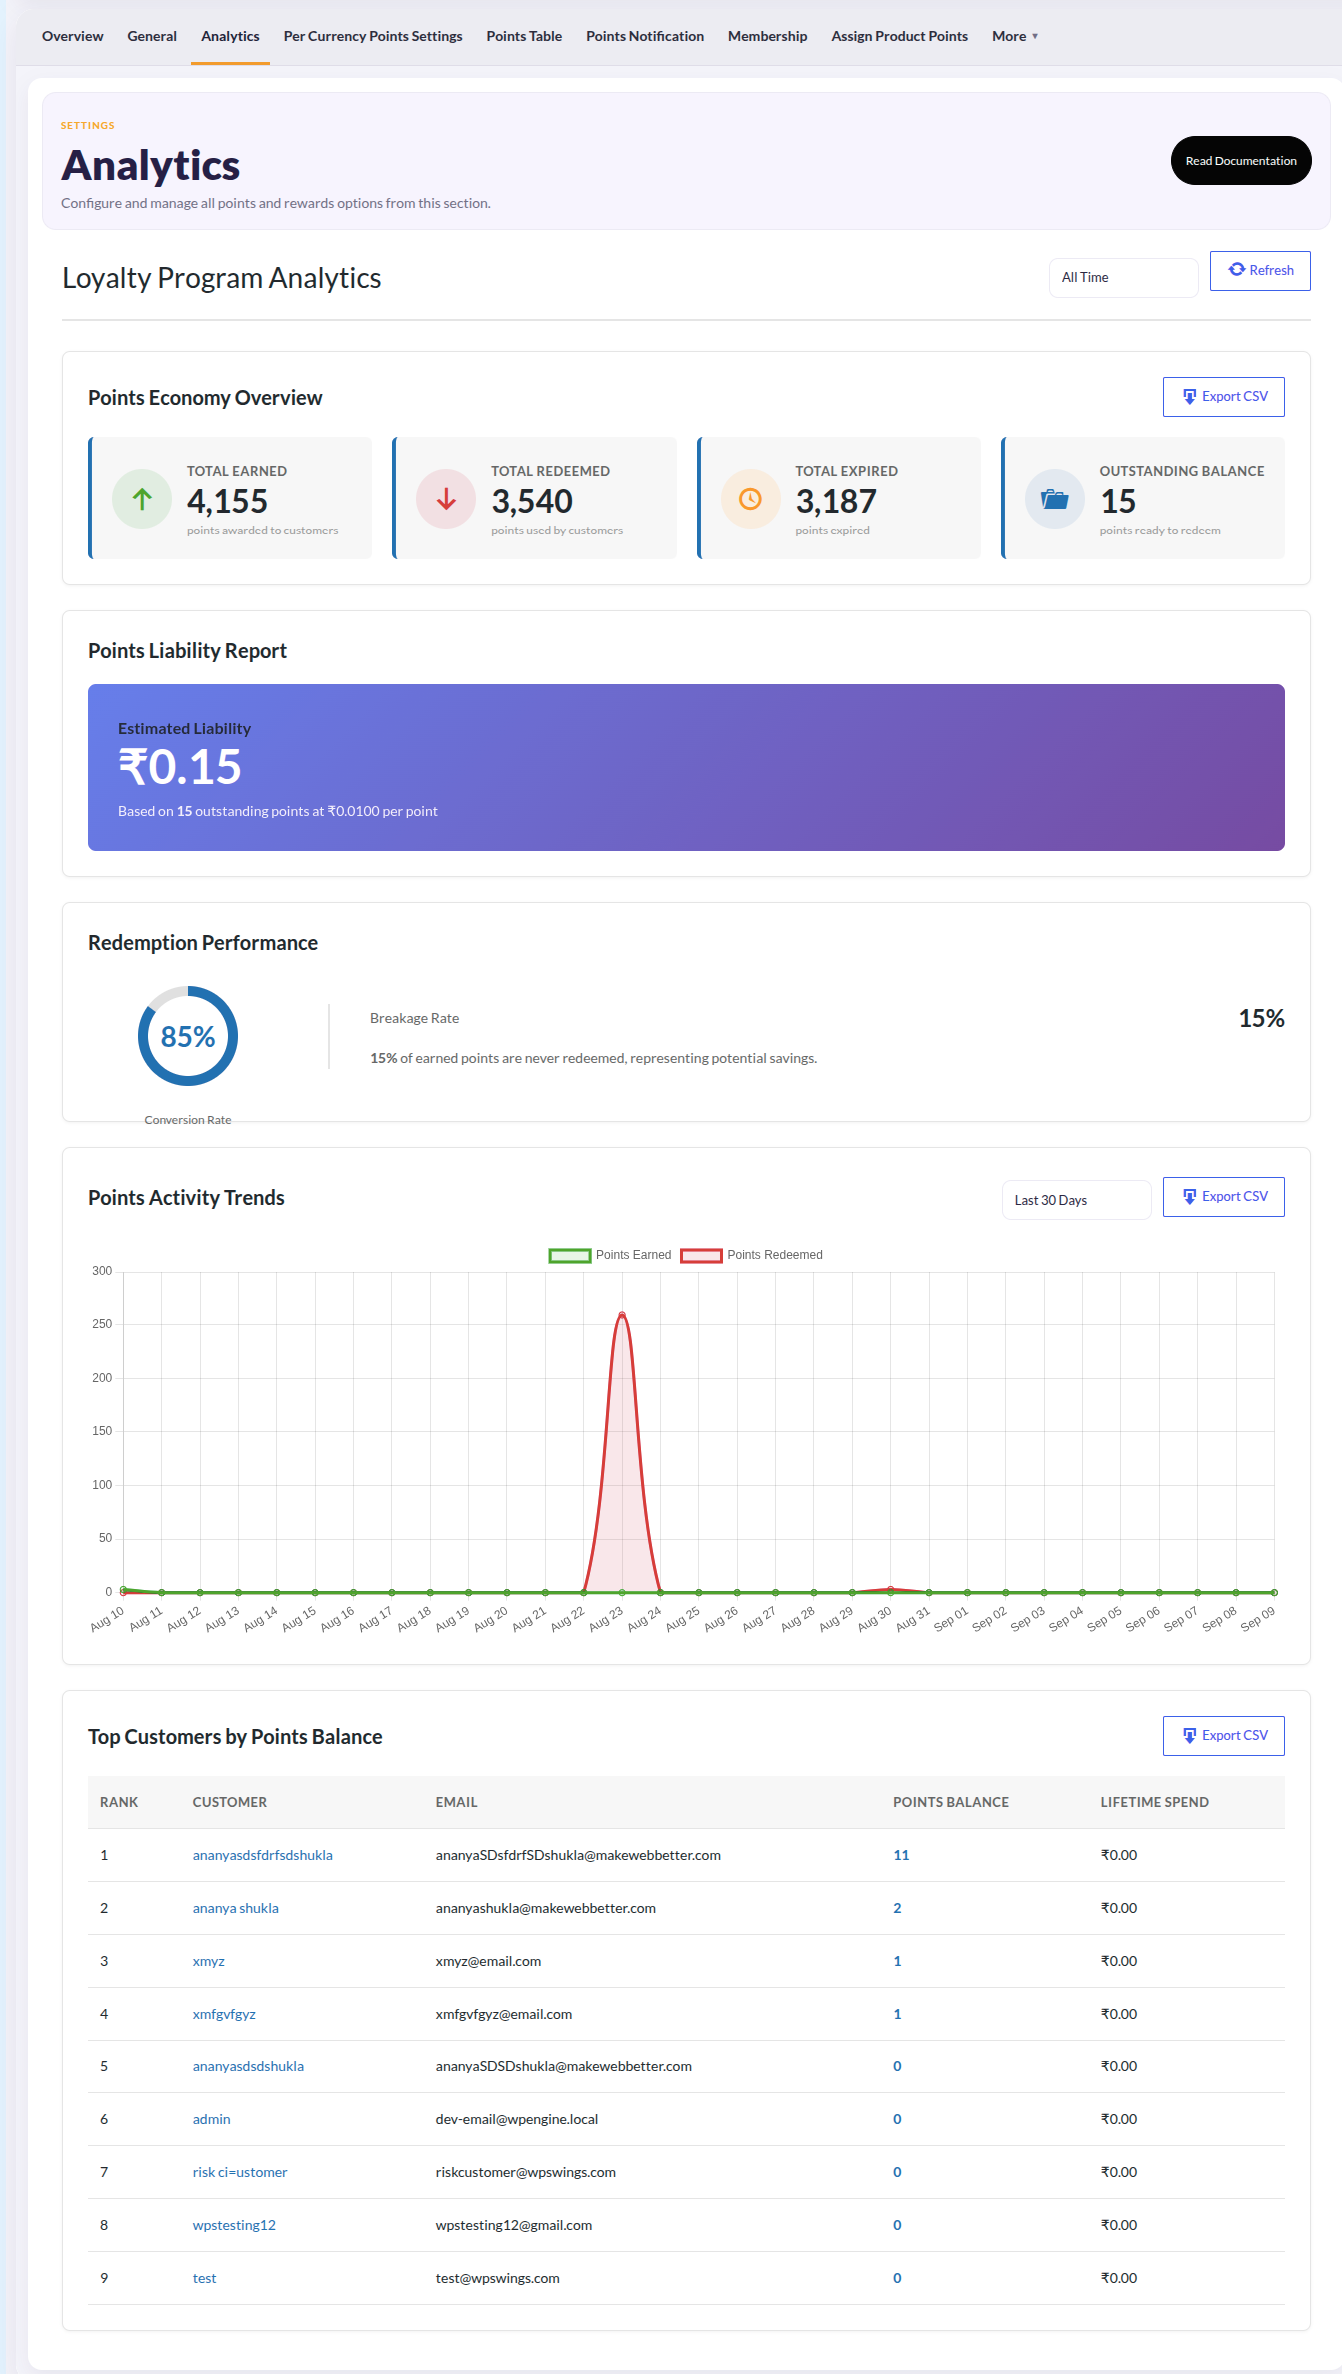Click the red Aug 23 peak data point
This screenshot has width=1342, height=2374.
point(622,1314)
